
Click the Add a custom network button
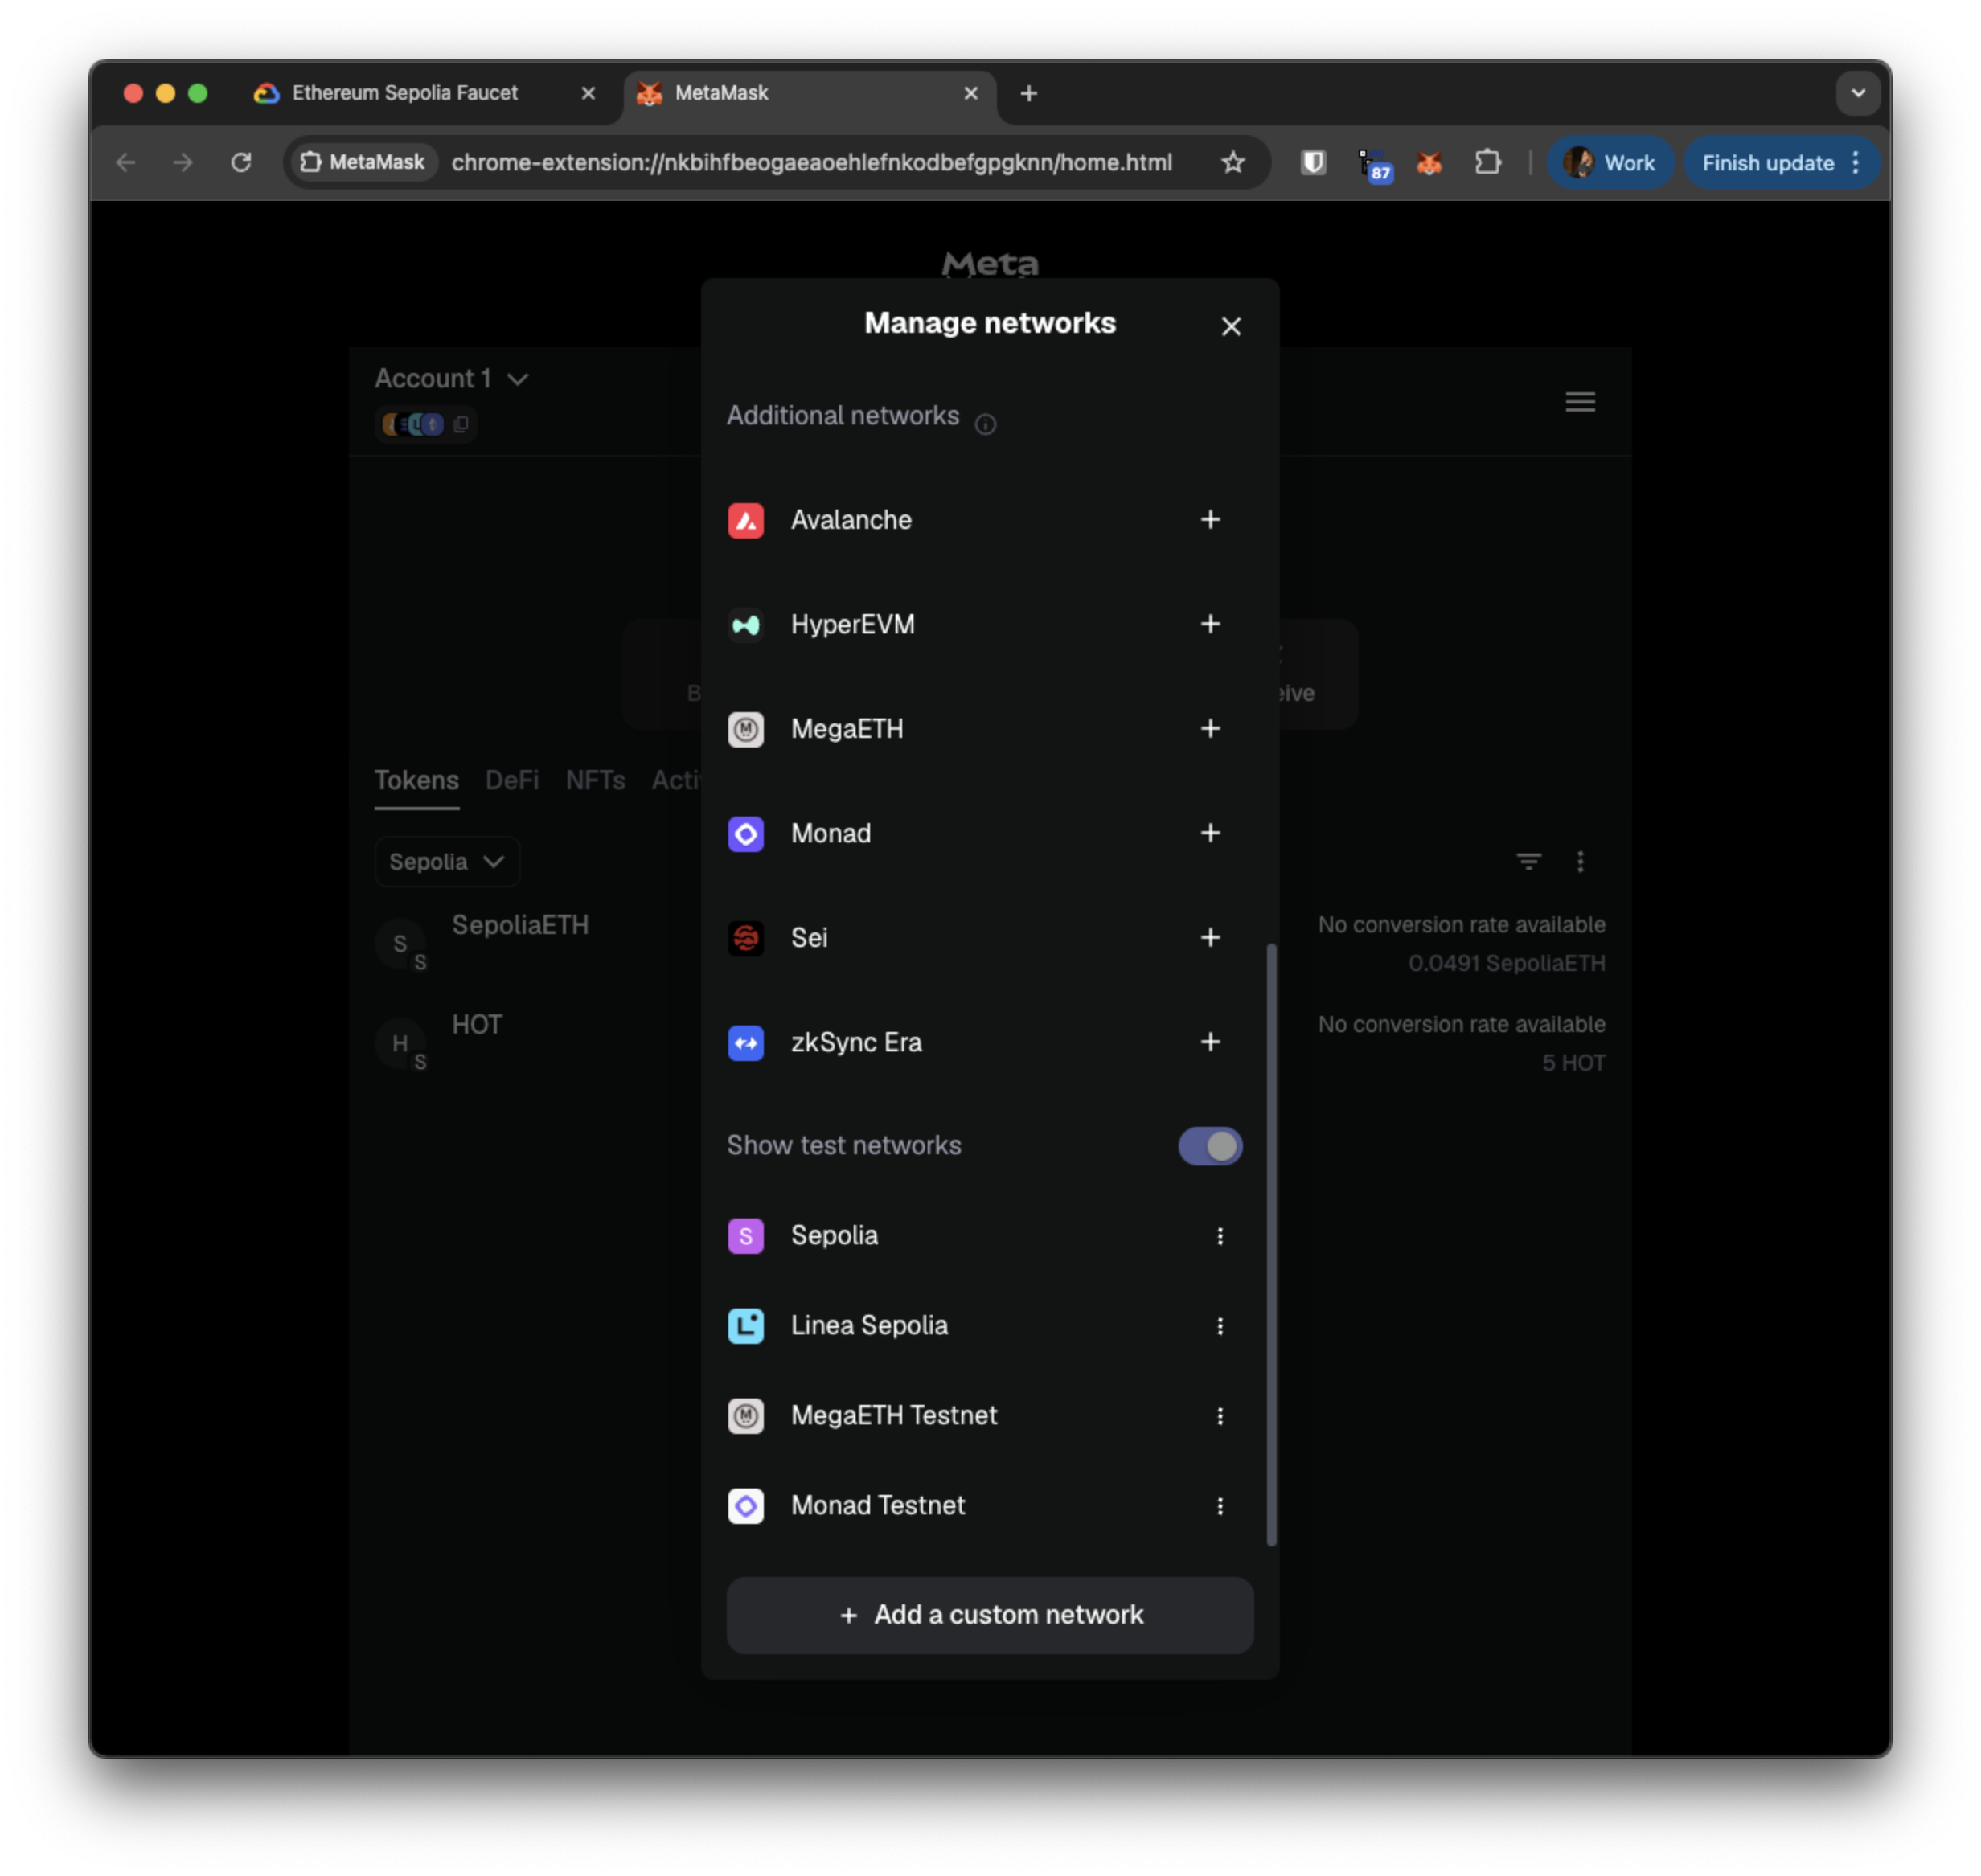(x=989, y=1615)
